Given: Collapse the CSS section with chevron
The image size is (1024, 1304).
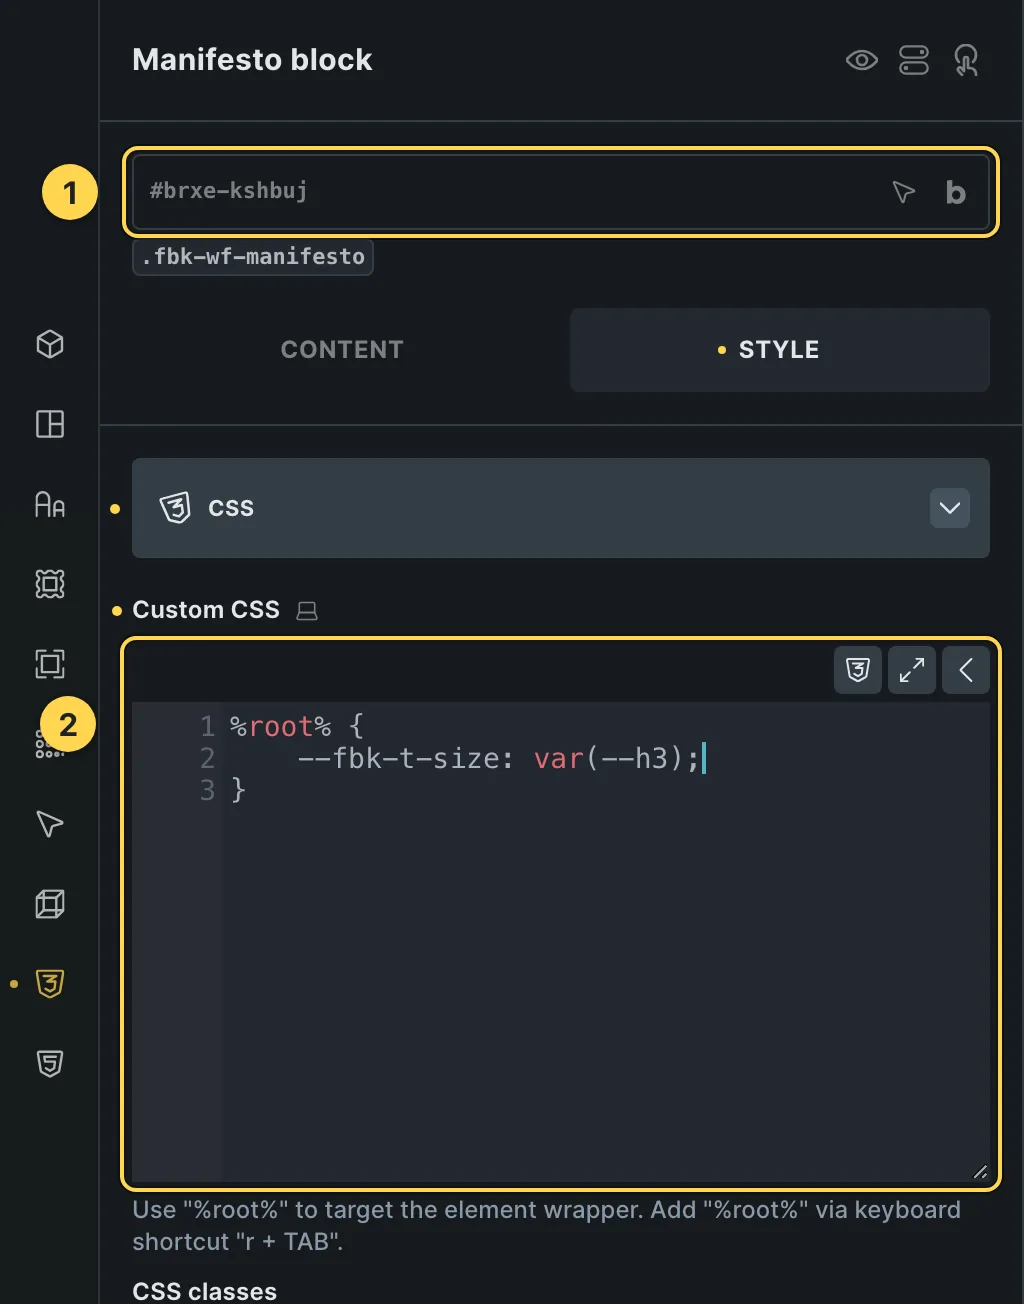Looking at the screenshot, I should (x=950, y=508).
